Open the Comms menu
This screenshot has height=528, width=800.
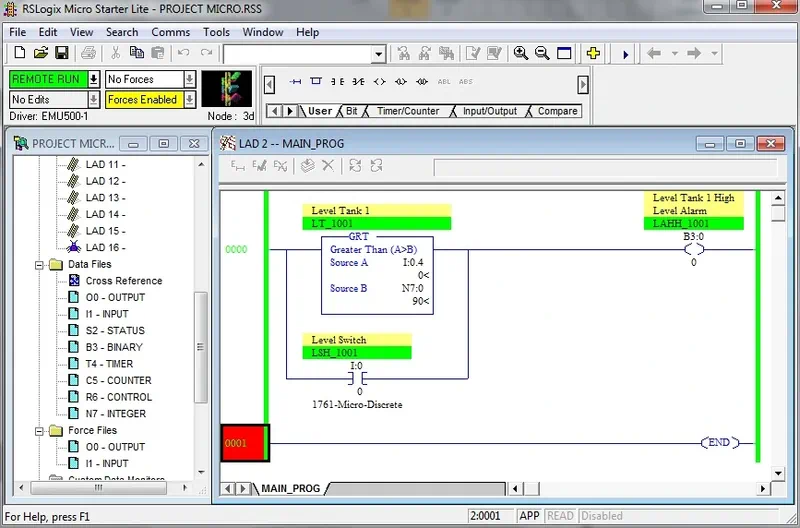click(170, 32)
